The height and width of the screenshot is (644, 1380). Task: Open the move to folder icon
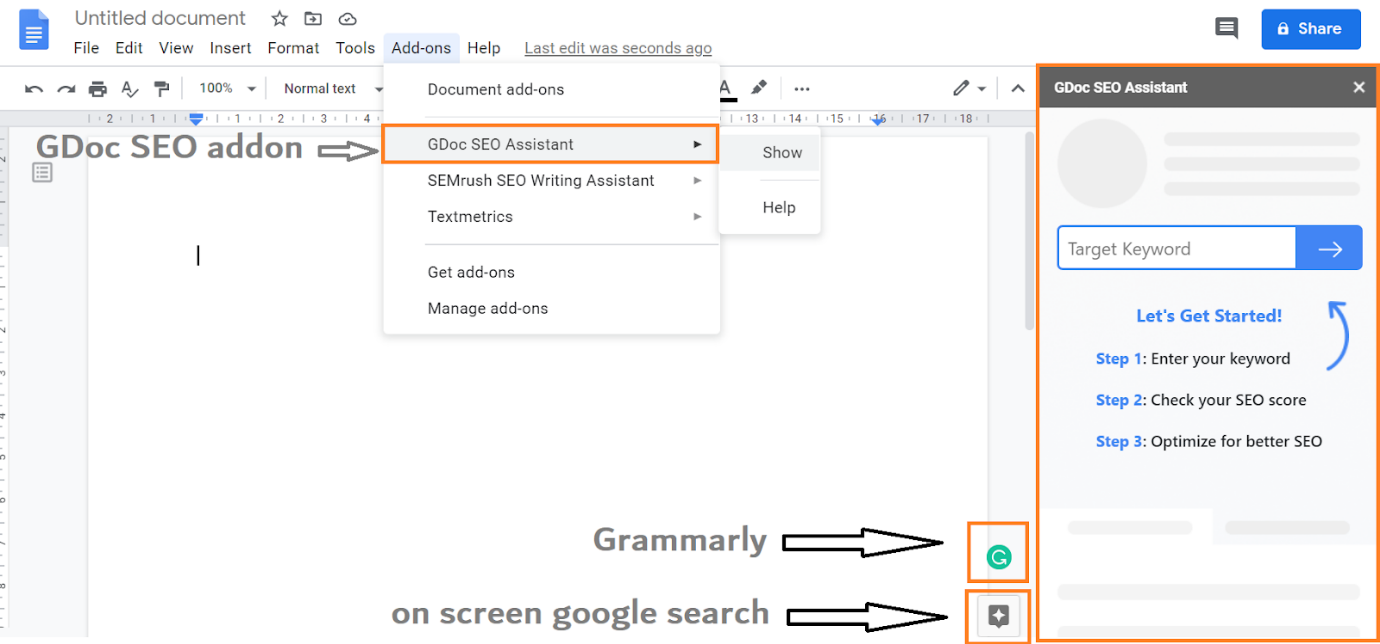(x=313, y=18)
